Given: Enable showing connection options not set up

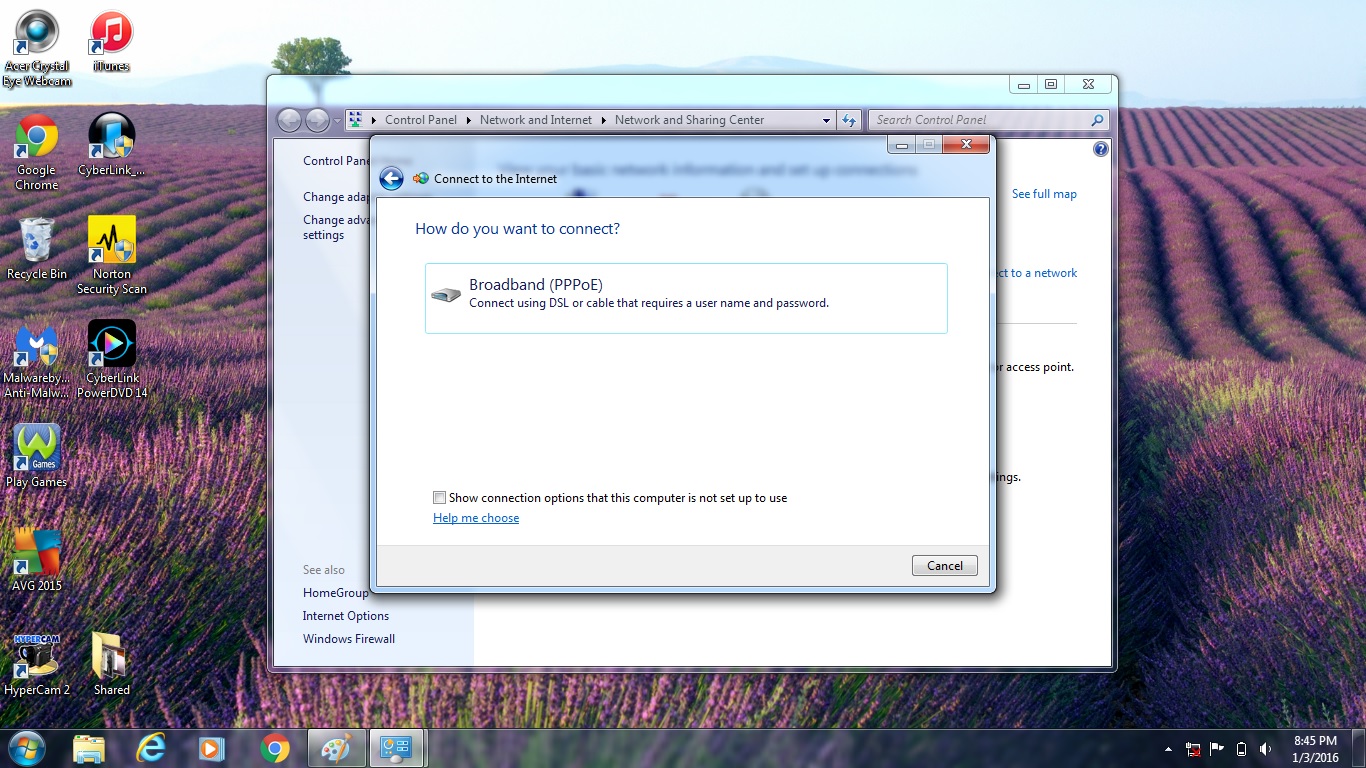Looking at the screenshot, I should coord(439,498).
